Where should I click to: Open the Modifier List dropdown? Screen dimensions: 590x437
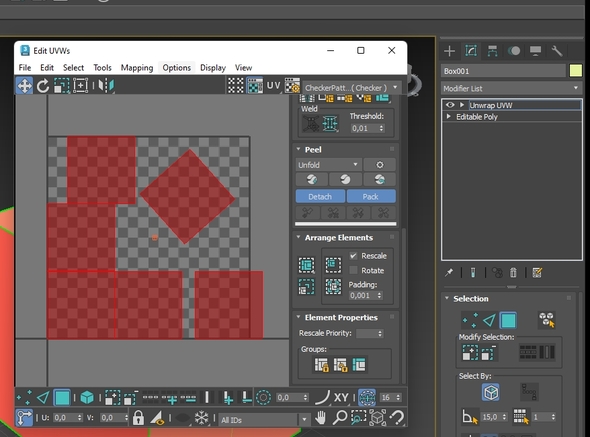(511, 89)
